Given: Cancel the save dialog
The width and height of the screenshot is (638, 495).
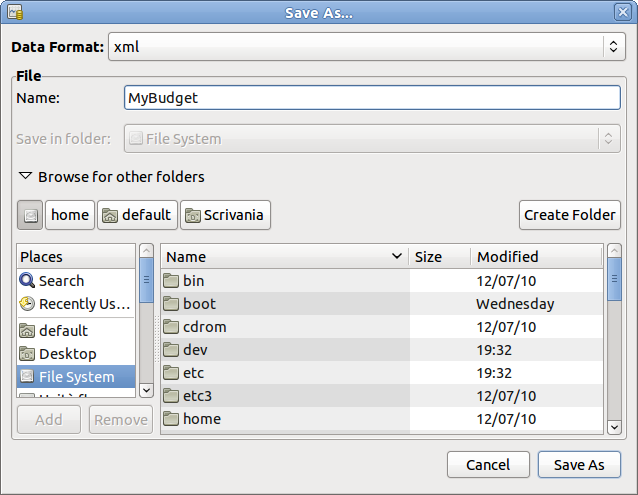Looking at the screenshot, I should pos(488,465).
